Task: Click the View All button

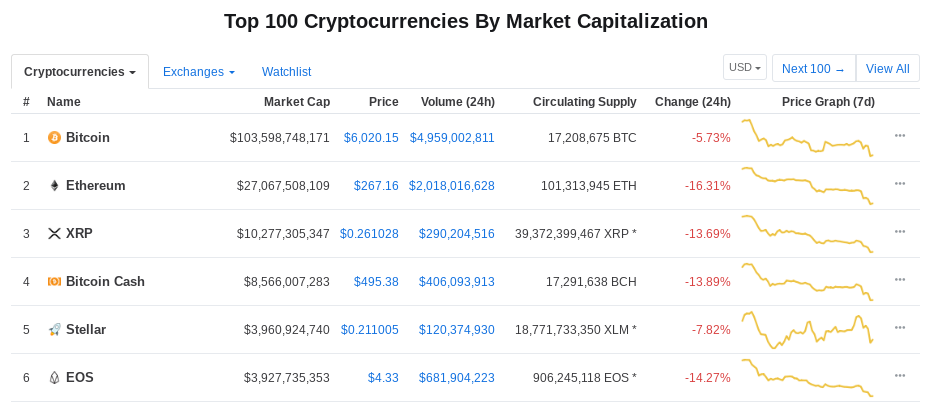Action: point(887,68)
